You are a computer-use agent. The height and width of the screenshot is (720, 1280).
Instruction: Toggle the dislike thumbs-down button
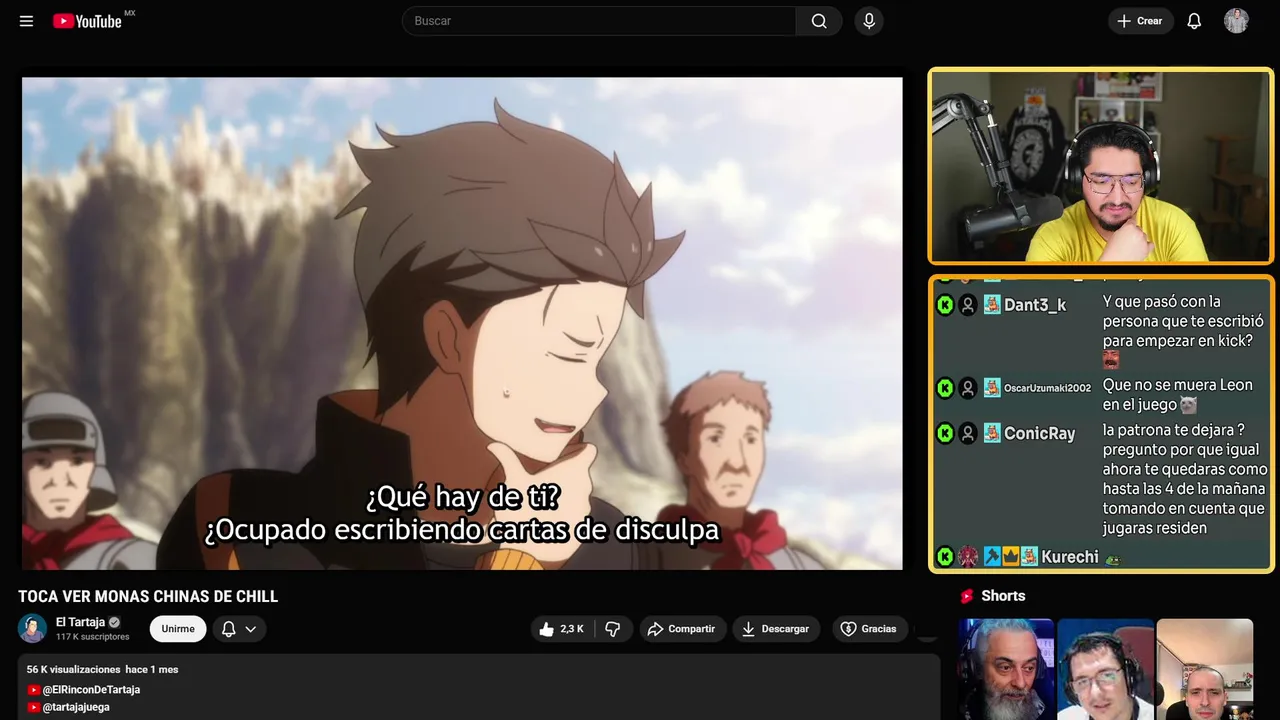click(x=613, y=629)
